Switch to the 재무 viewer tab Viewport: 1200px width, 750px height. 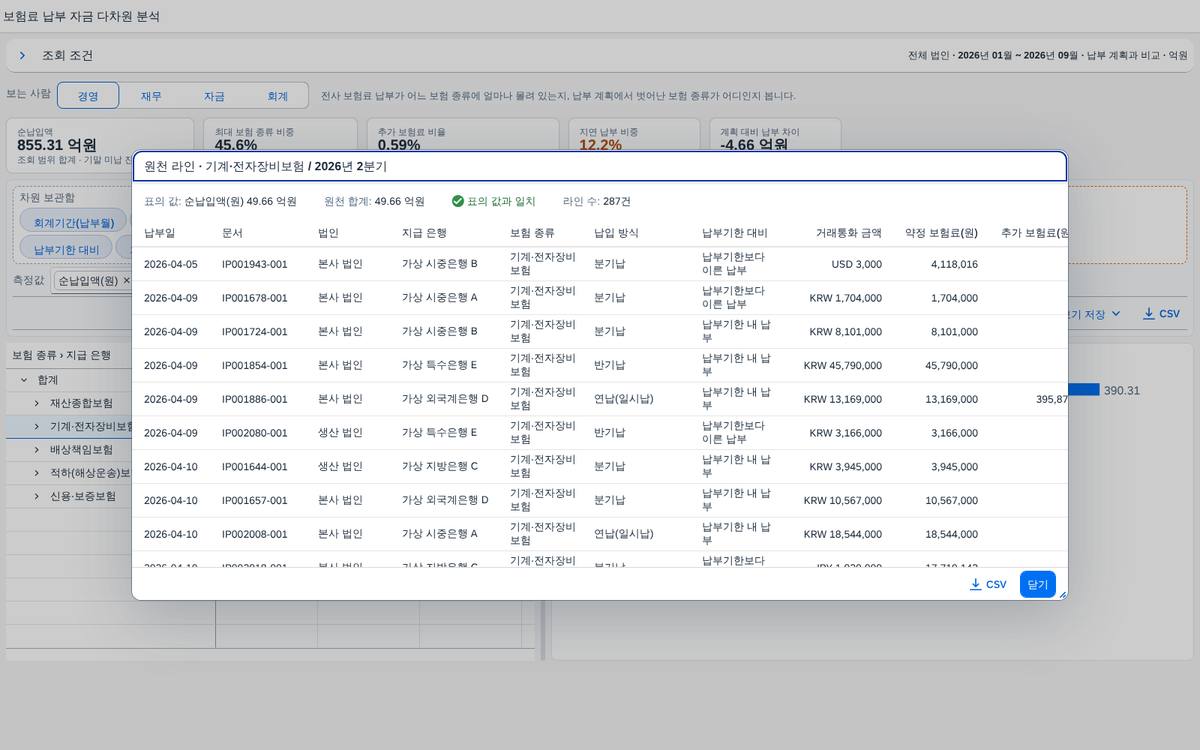tap(151, 96)
